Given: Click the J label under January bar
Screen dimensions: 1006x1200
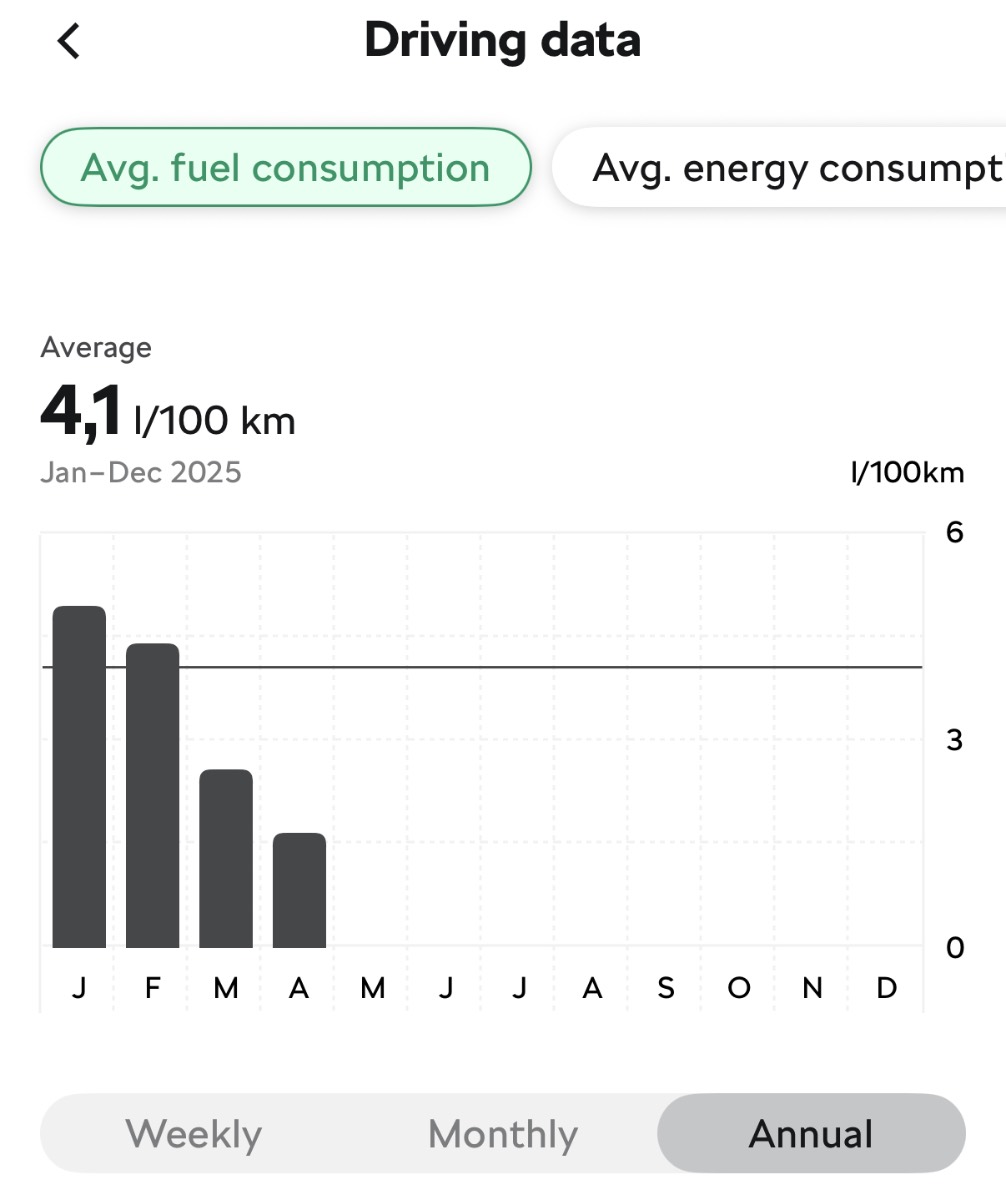Looking at the screenshot, I should point(79,988).
